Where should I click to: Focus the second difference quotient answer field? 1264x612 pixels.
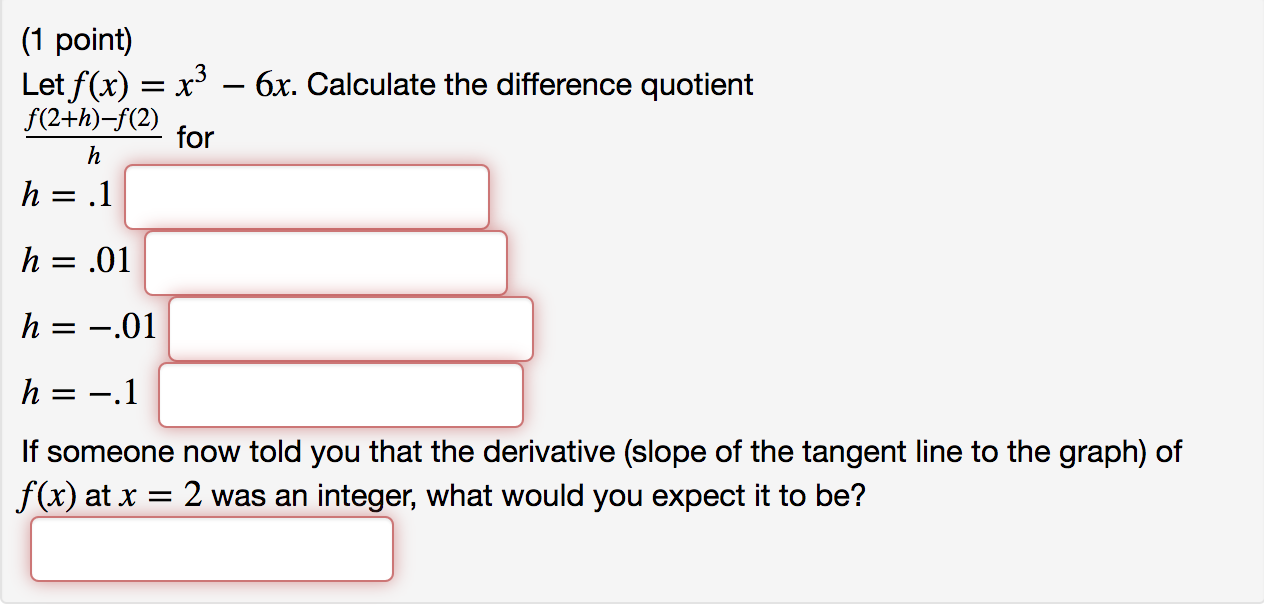325,263
